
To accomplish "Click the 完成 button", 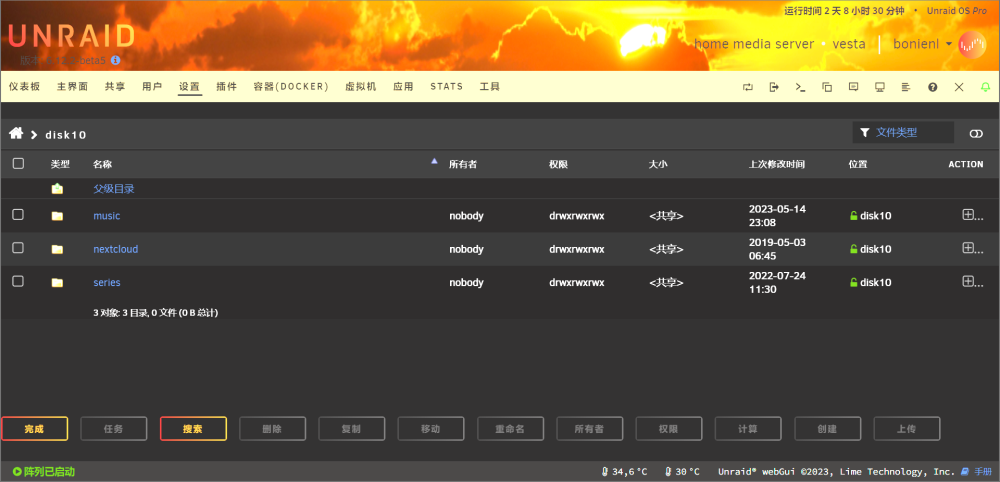I will click(x=34, y=429).
